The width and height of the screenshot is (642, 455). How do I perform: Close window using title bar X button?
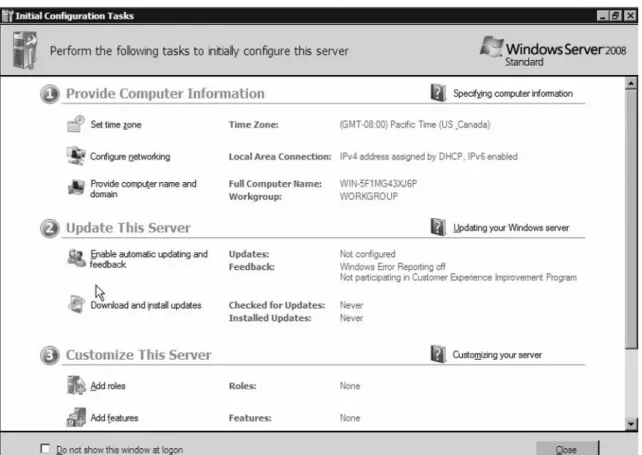click(x=630, y=16)
